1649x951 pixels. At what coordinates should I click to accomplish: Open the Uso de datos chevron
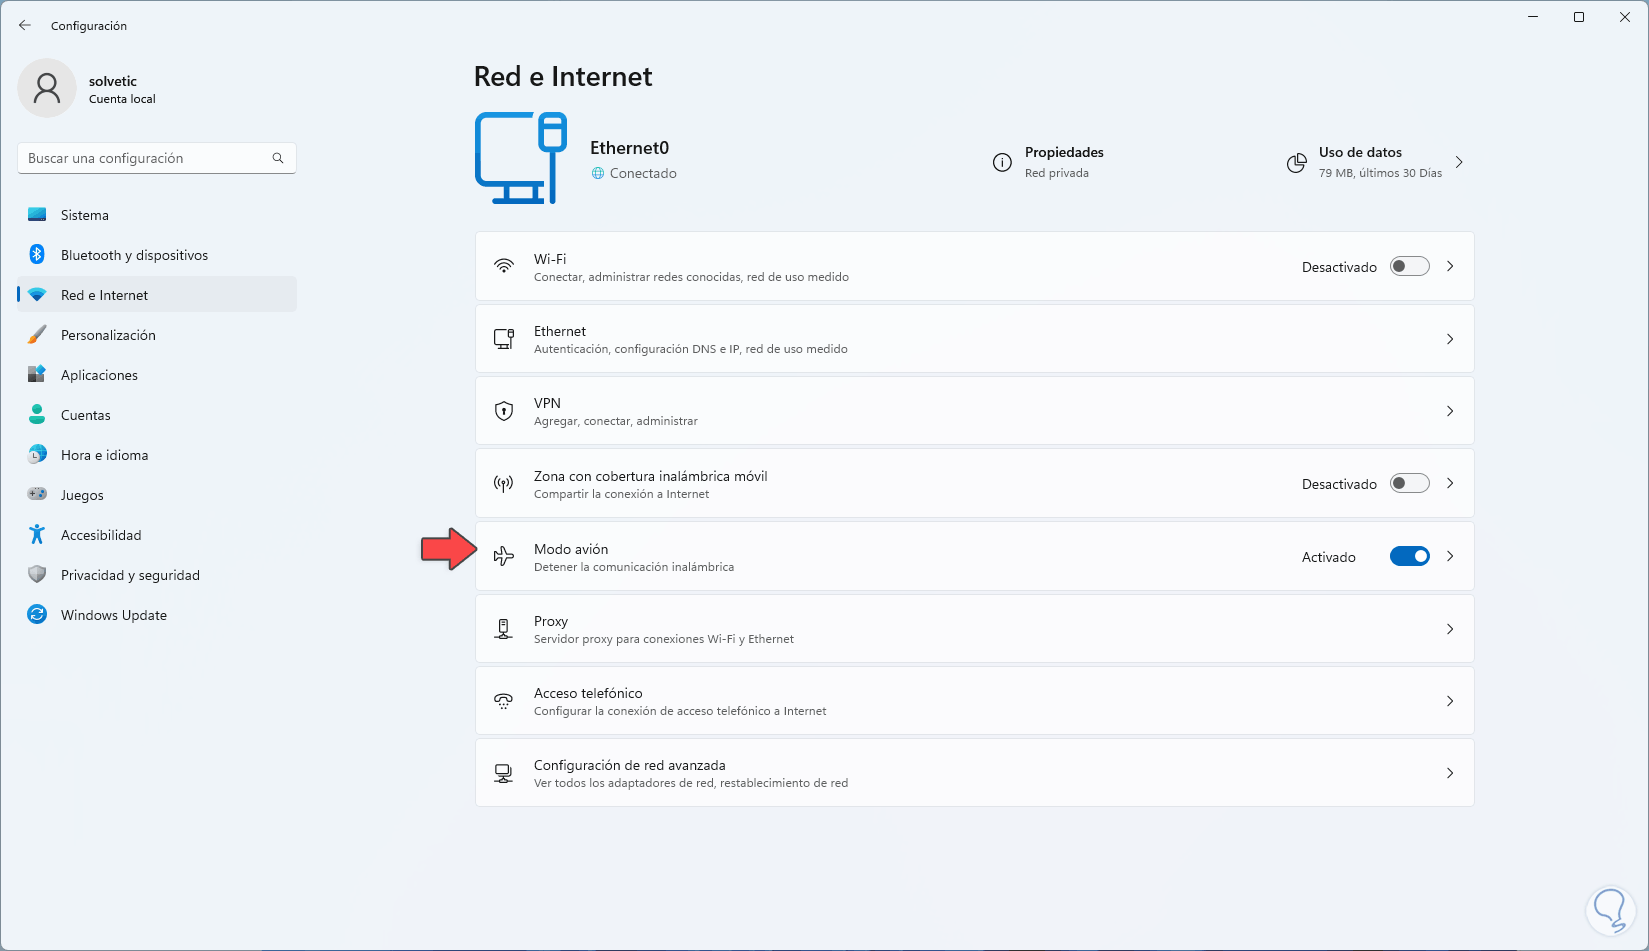1459,162
